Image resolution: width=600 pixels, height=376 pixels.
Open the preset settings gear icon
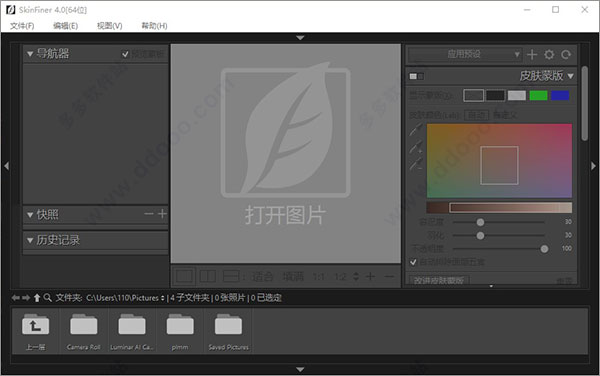(549, 55)
